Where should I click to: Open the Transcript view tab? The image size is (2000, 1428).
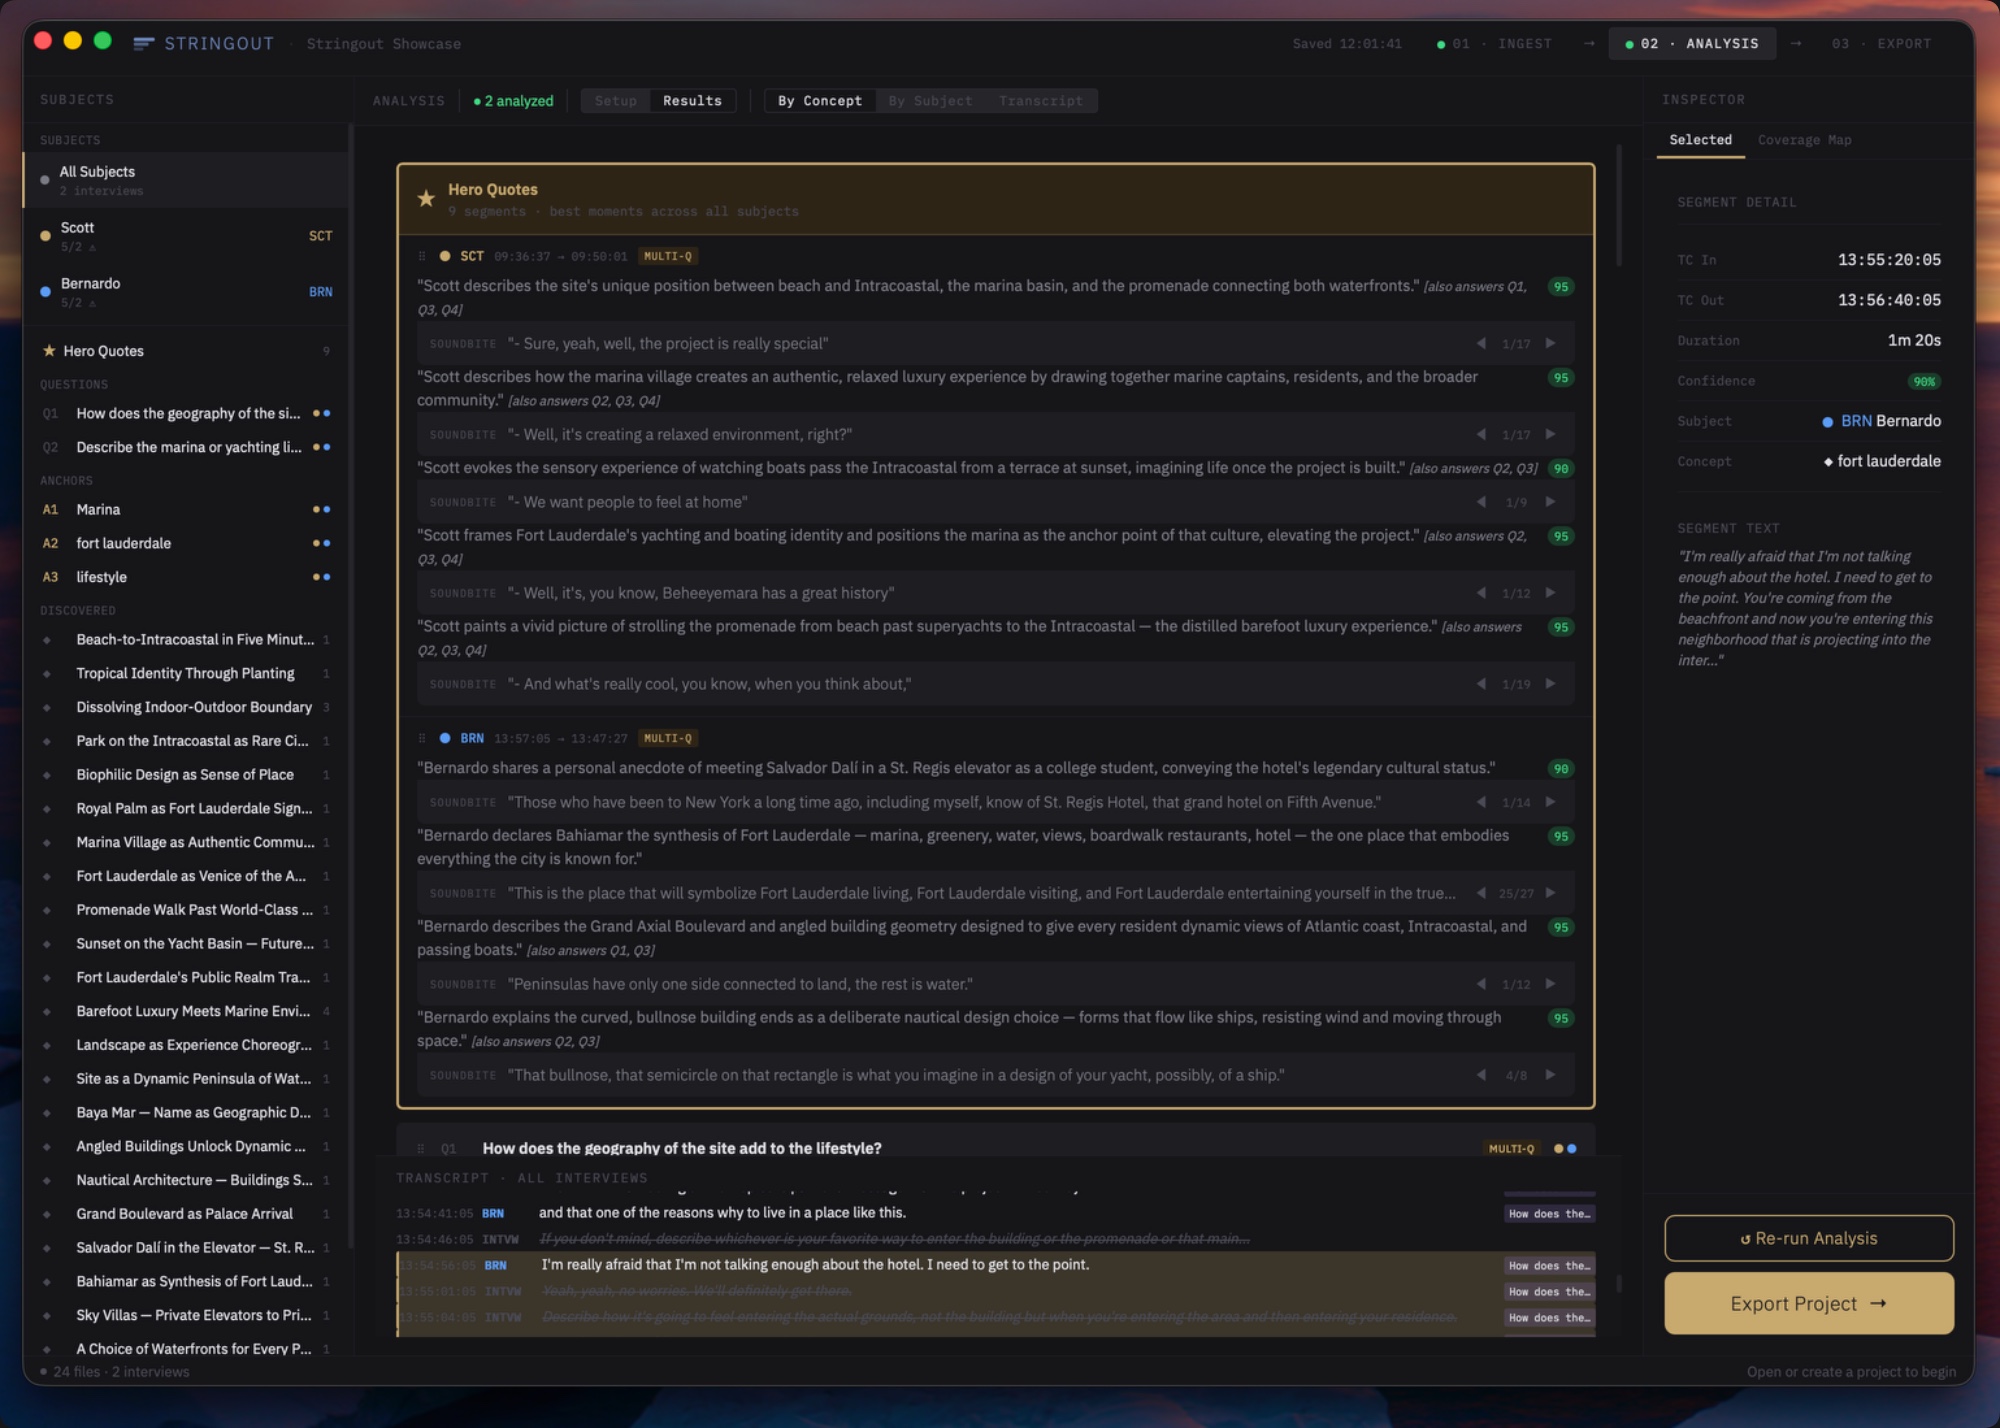(1040, 101)
